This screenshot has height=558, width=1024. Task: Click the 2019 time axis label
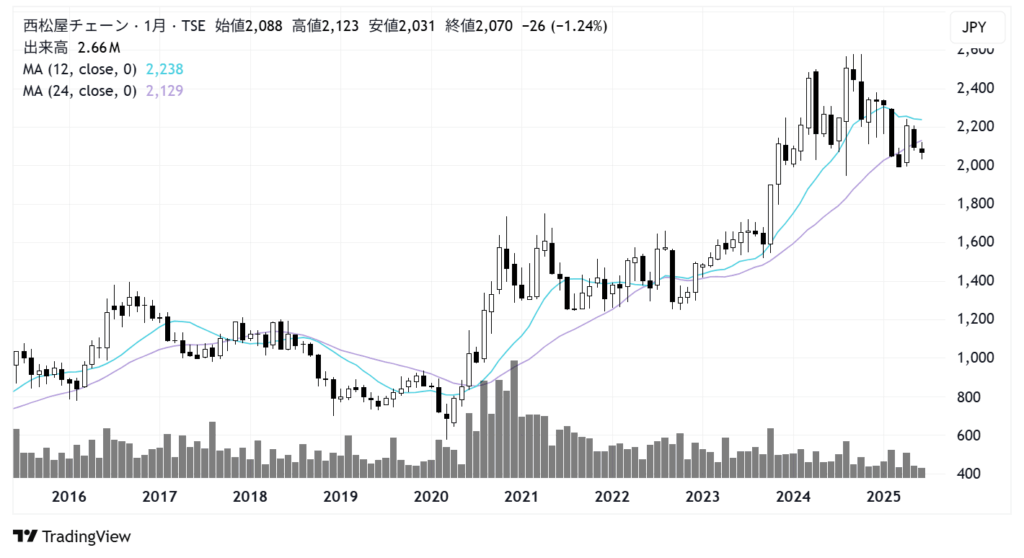click(x=341, y=497)
